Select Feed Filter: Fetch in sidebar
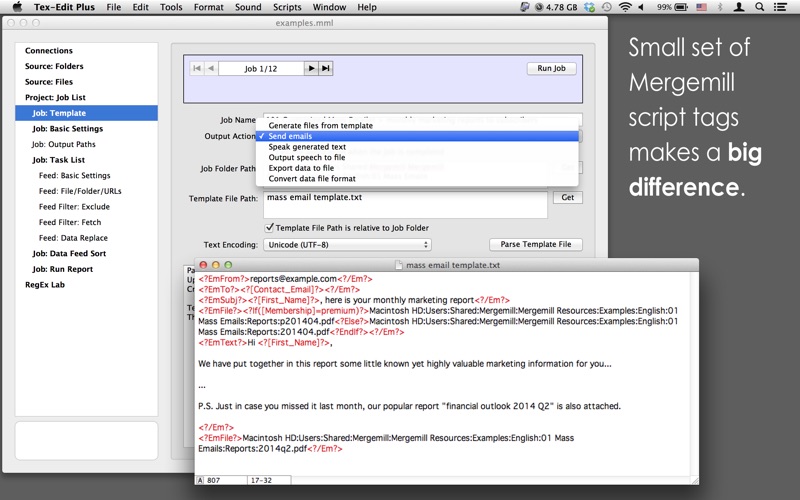 pyautogui.click(x=70, y=222)
